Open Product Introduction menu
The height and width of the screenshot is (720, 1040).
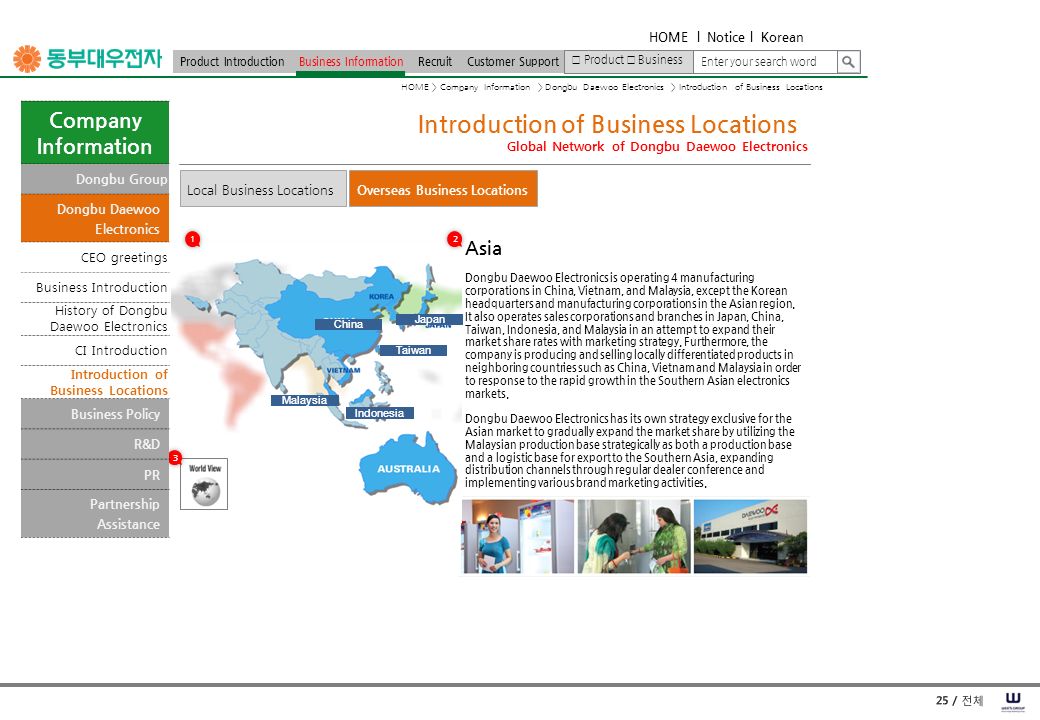click(x=231, y=62)
